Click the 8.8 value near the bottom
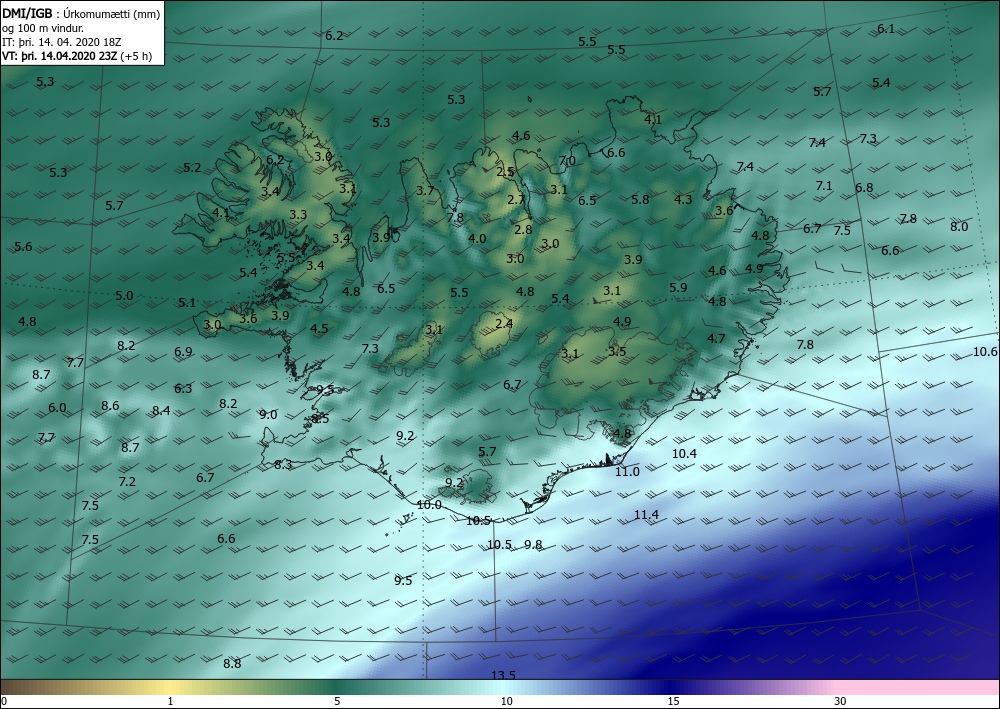This screenshot has height=709, width=1000. pyautogui.click(x=232, y=663)
